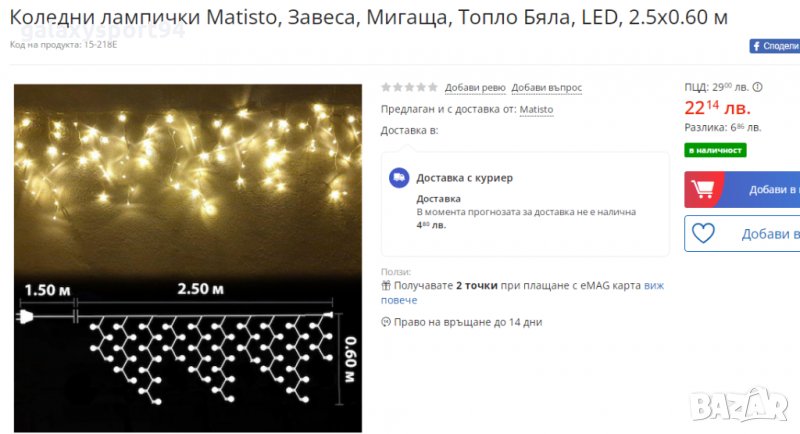800x434 pixels.
Task: Follow the 'виж повече' link
Action: coord(522,293)
